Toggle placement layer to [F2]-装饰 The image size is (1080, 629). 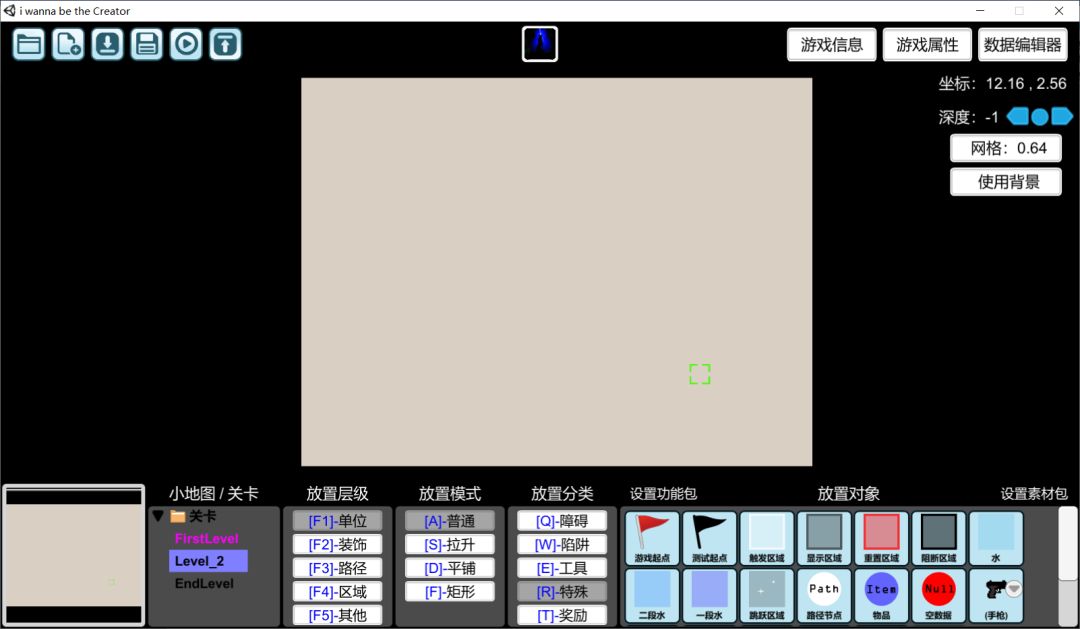[x=338, y=545]
